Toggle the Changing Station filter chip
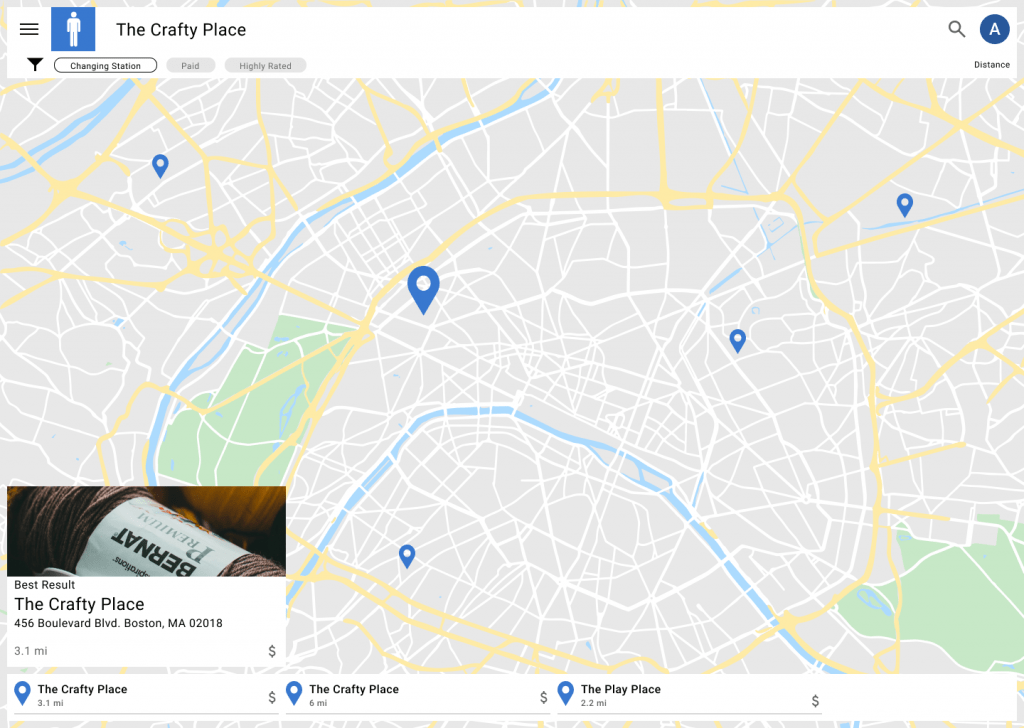This screenshot has height=728, width=1024. pyautogui.click(x=105, y=66)
